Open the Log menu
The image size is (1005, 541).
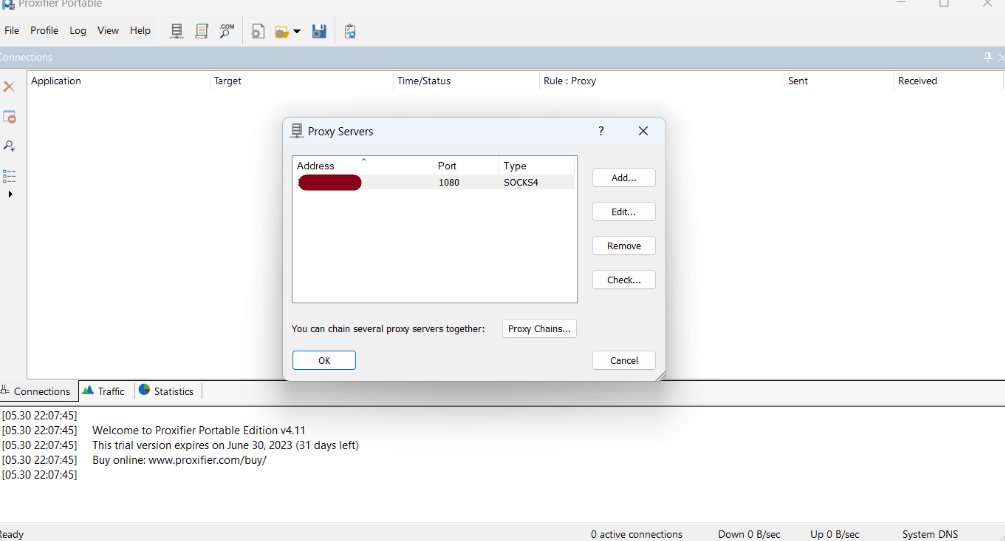(78, 31)
